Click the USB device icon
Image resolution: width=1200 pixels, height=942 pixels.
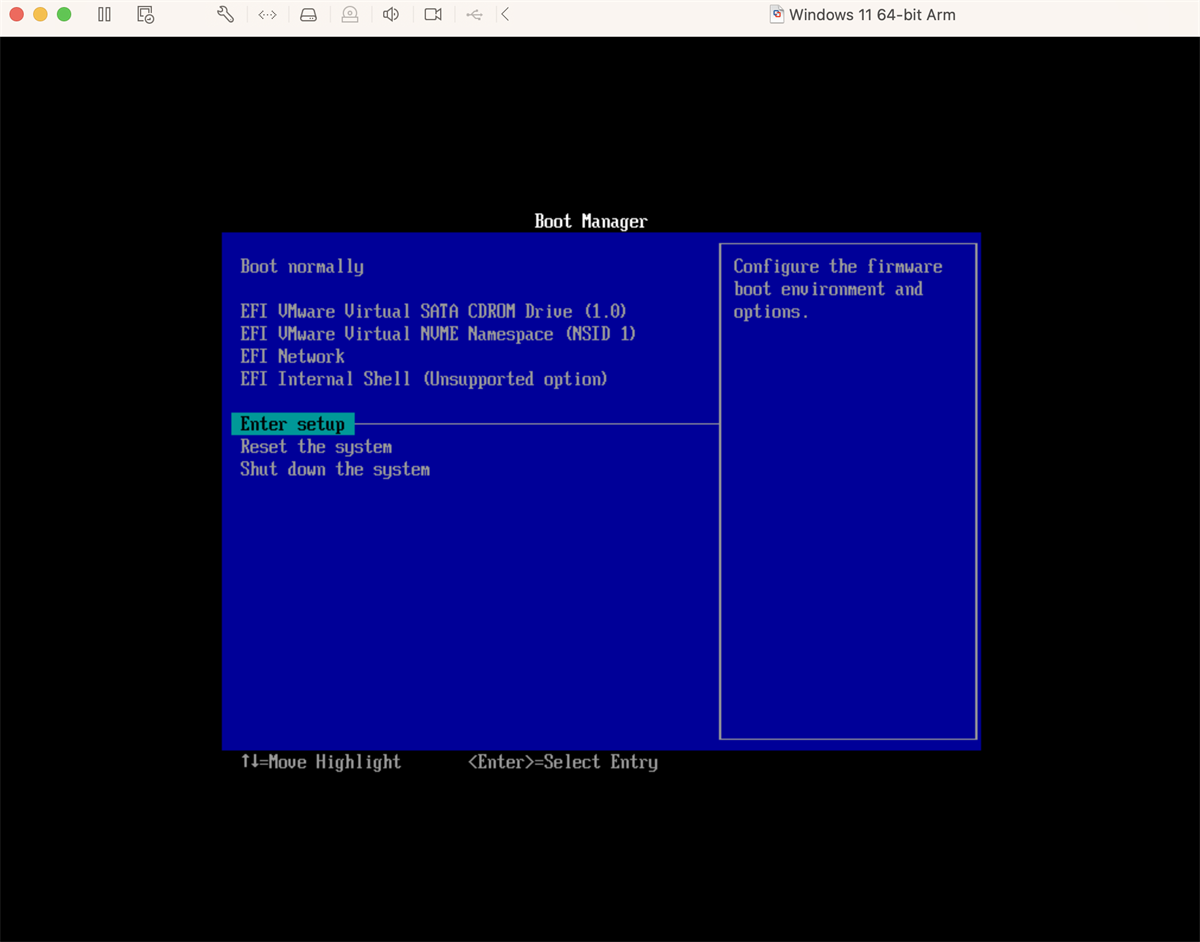pyautogui.click(x=474, y=15)
